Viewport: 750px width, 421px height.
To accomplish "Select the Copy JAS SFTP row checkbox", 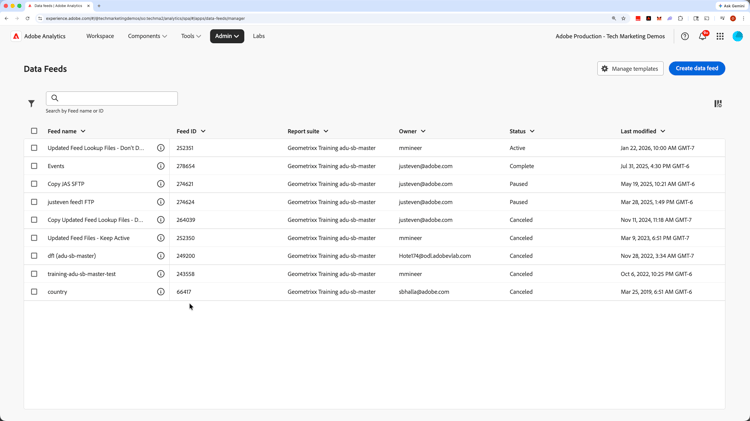I will pos(34,184).
